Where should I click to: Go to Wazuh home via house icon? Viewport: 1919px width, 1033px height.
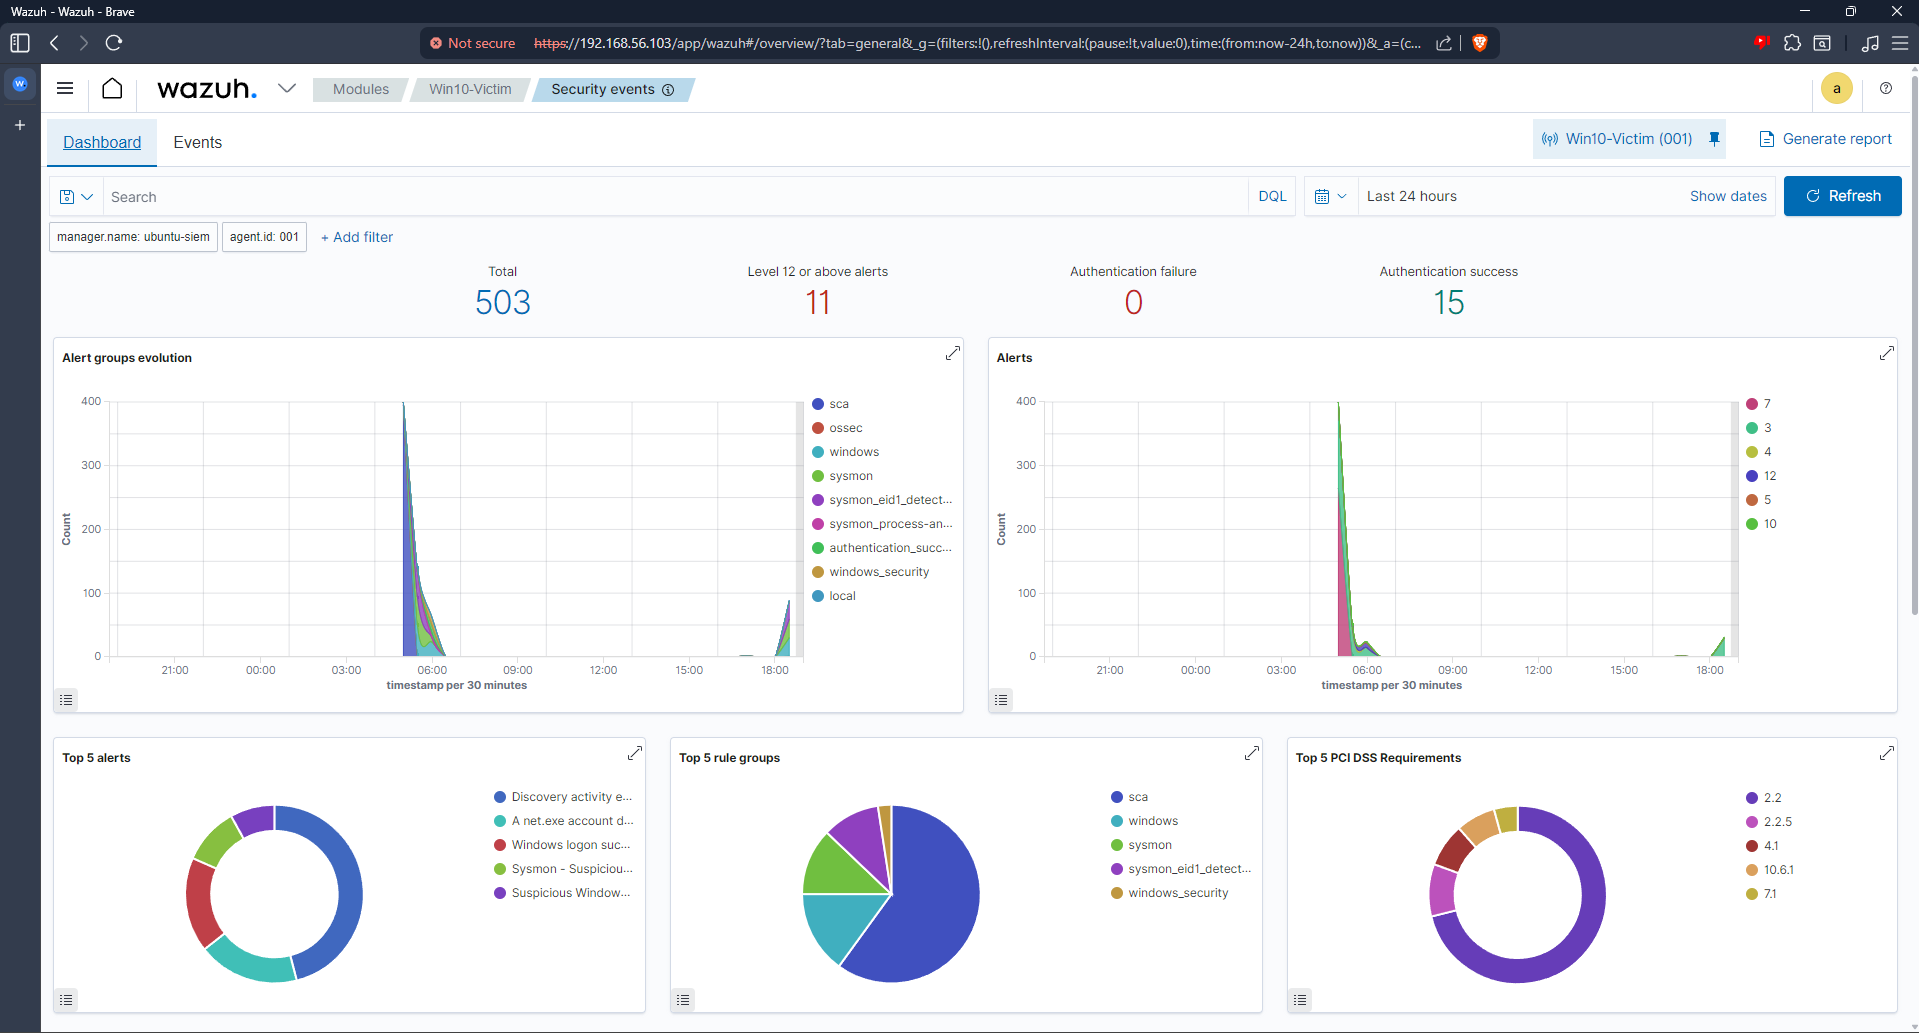(112, 88)
